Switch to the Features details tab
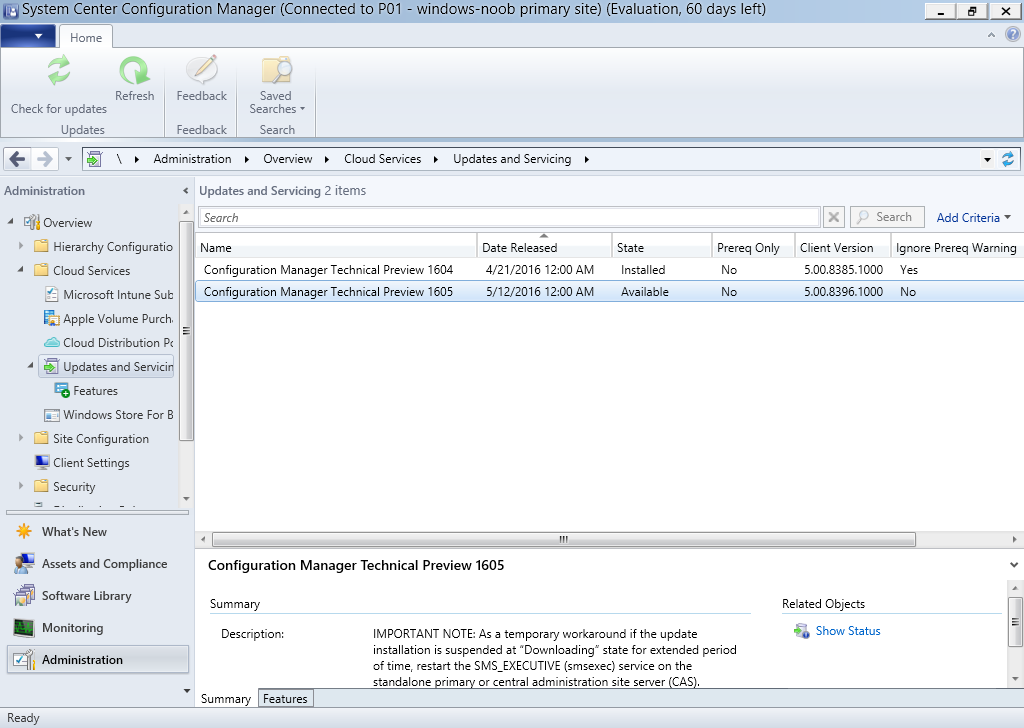The height and width of the screenshot is (728, 1024). click(x=285, y=699)
